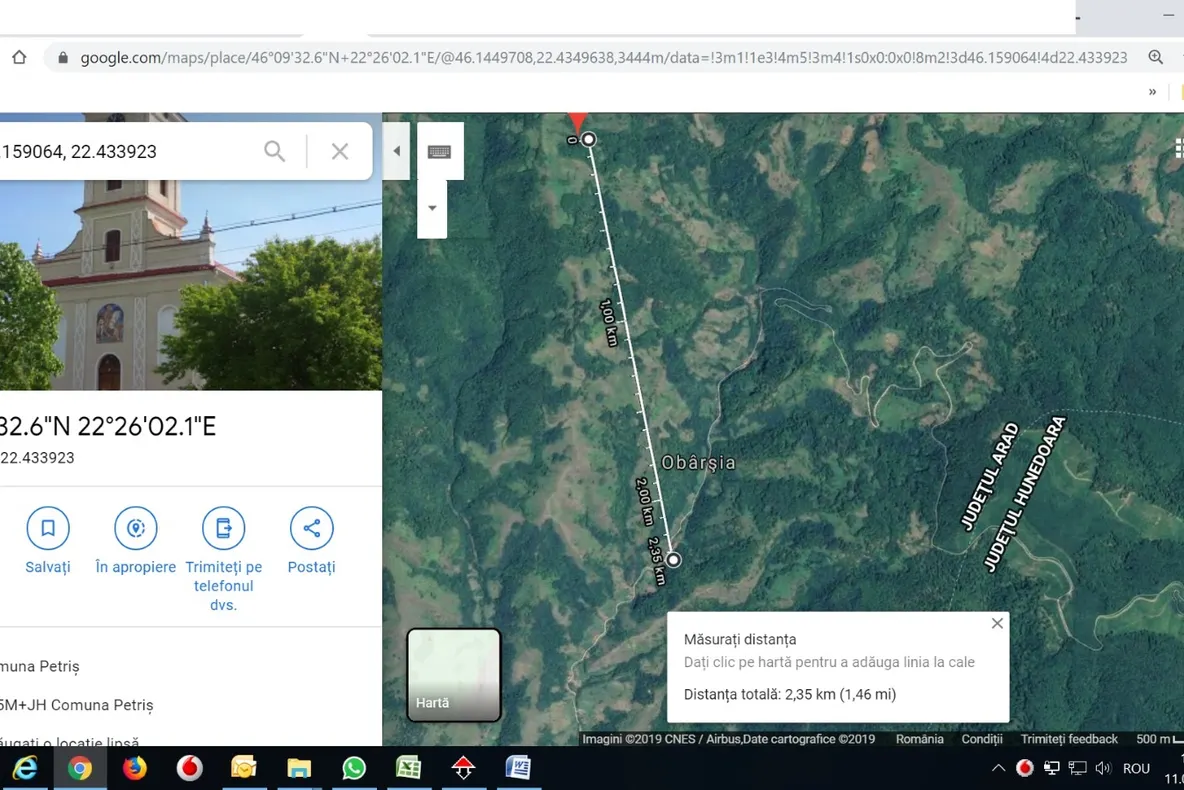Click the Distanța totală 2,35 km text
Image resolution: width=1184 pixels, height=790 pixels.
pos(790,694)
